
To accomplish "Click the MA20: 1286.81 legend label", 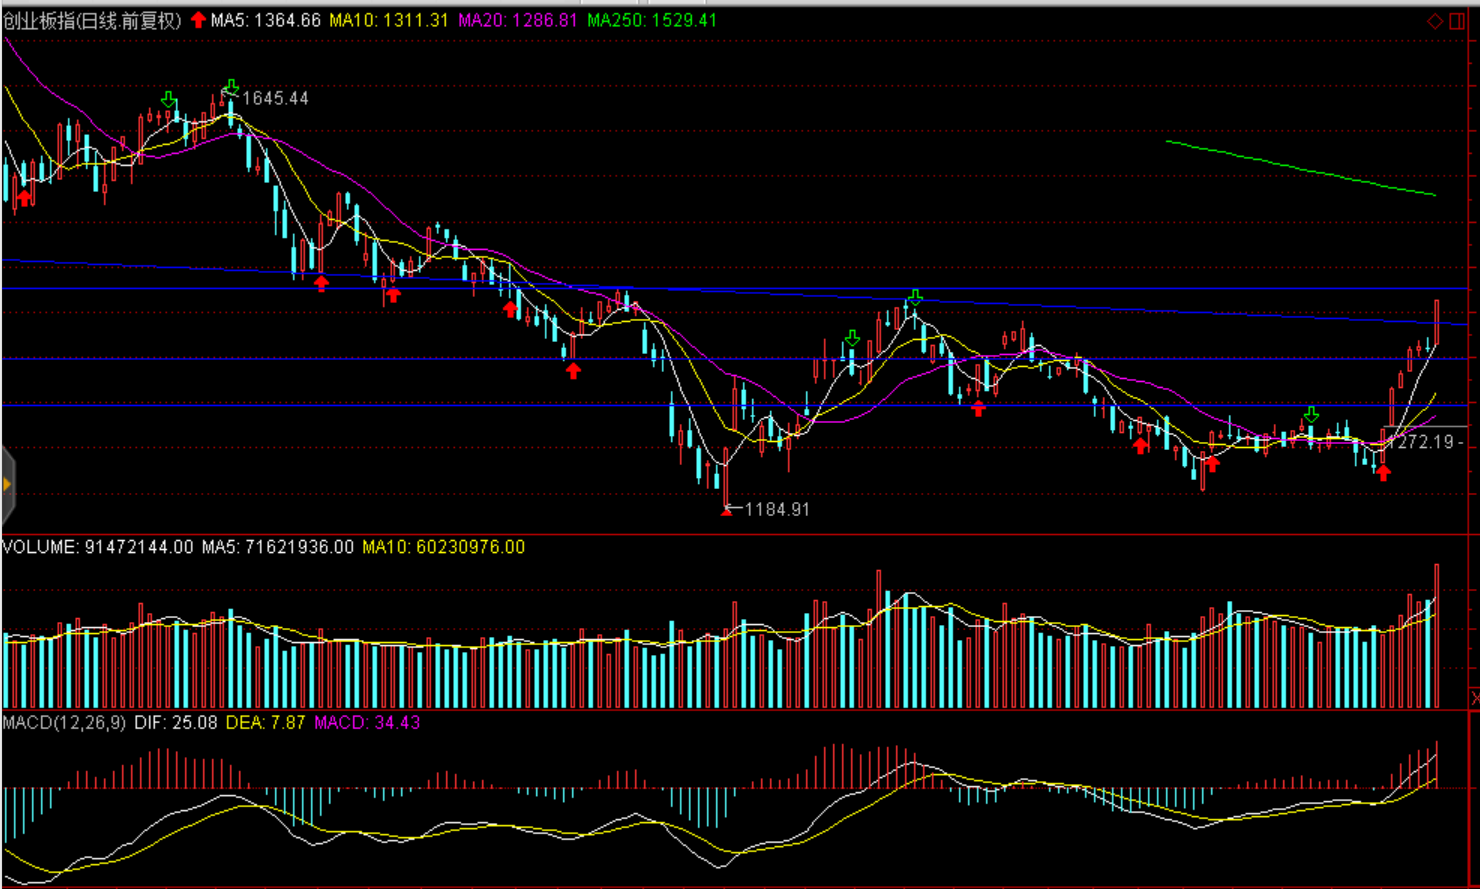I will pos(518,20).
